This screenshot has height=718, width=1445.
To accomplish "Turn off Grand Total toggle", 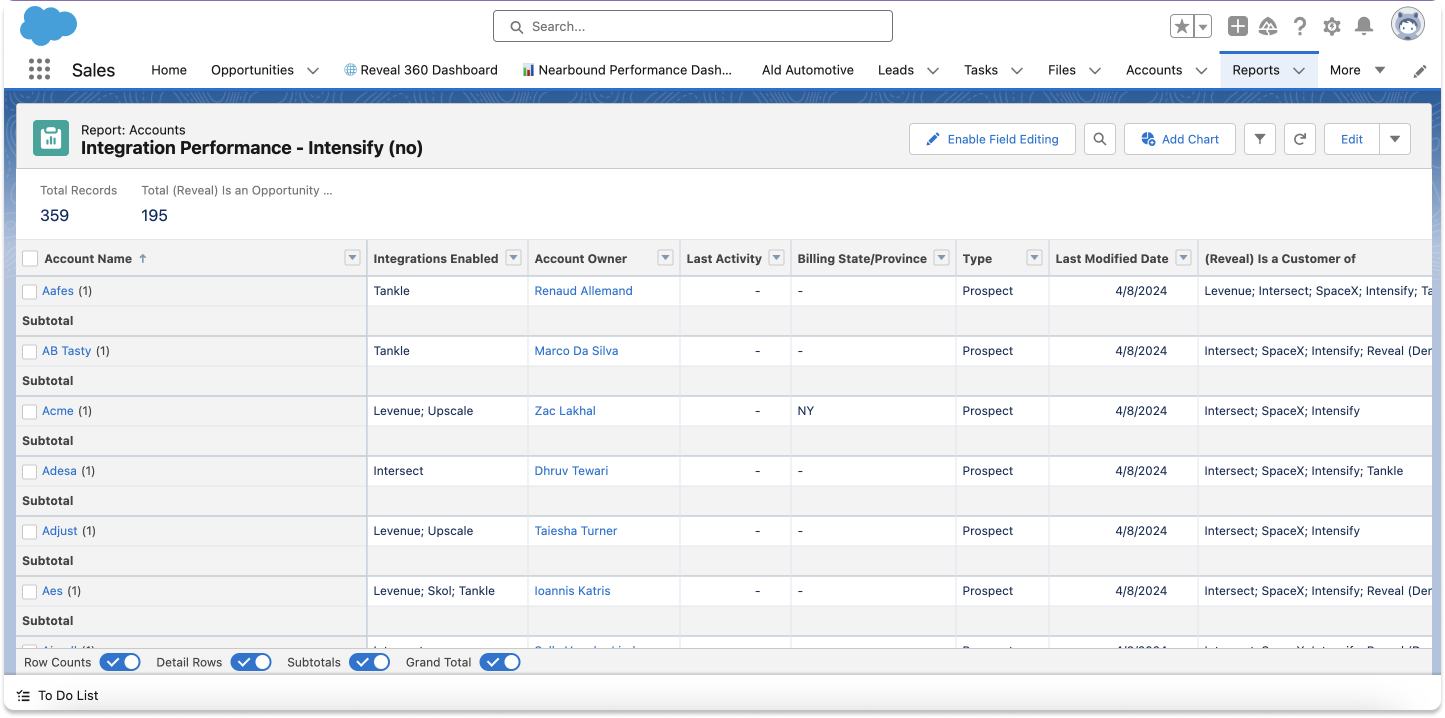I will (500, 662).
